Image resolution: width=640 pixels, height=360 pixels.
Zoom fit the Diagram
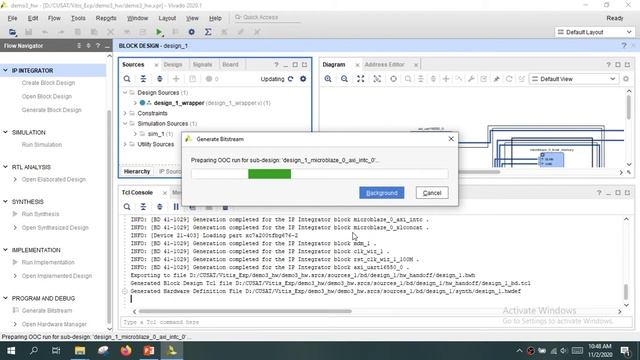[x=360, y=79]
